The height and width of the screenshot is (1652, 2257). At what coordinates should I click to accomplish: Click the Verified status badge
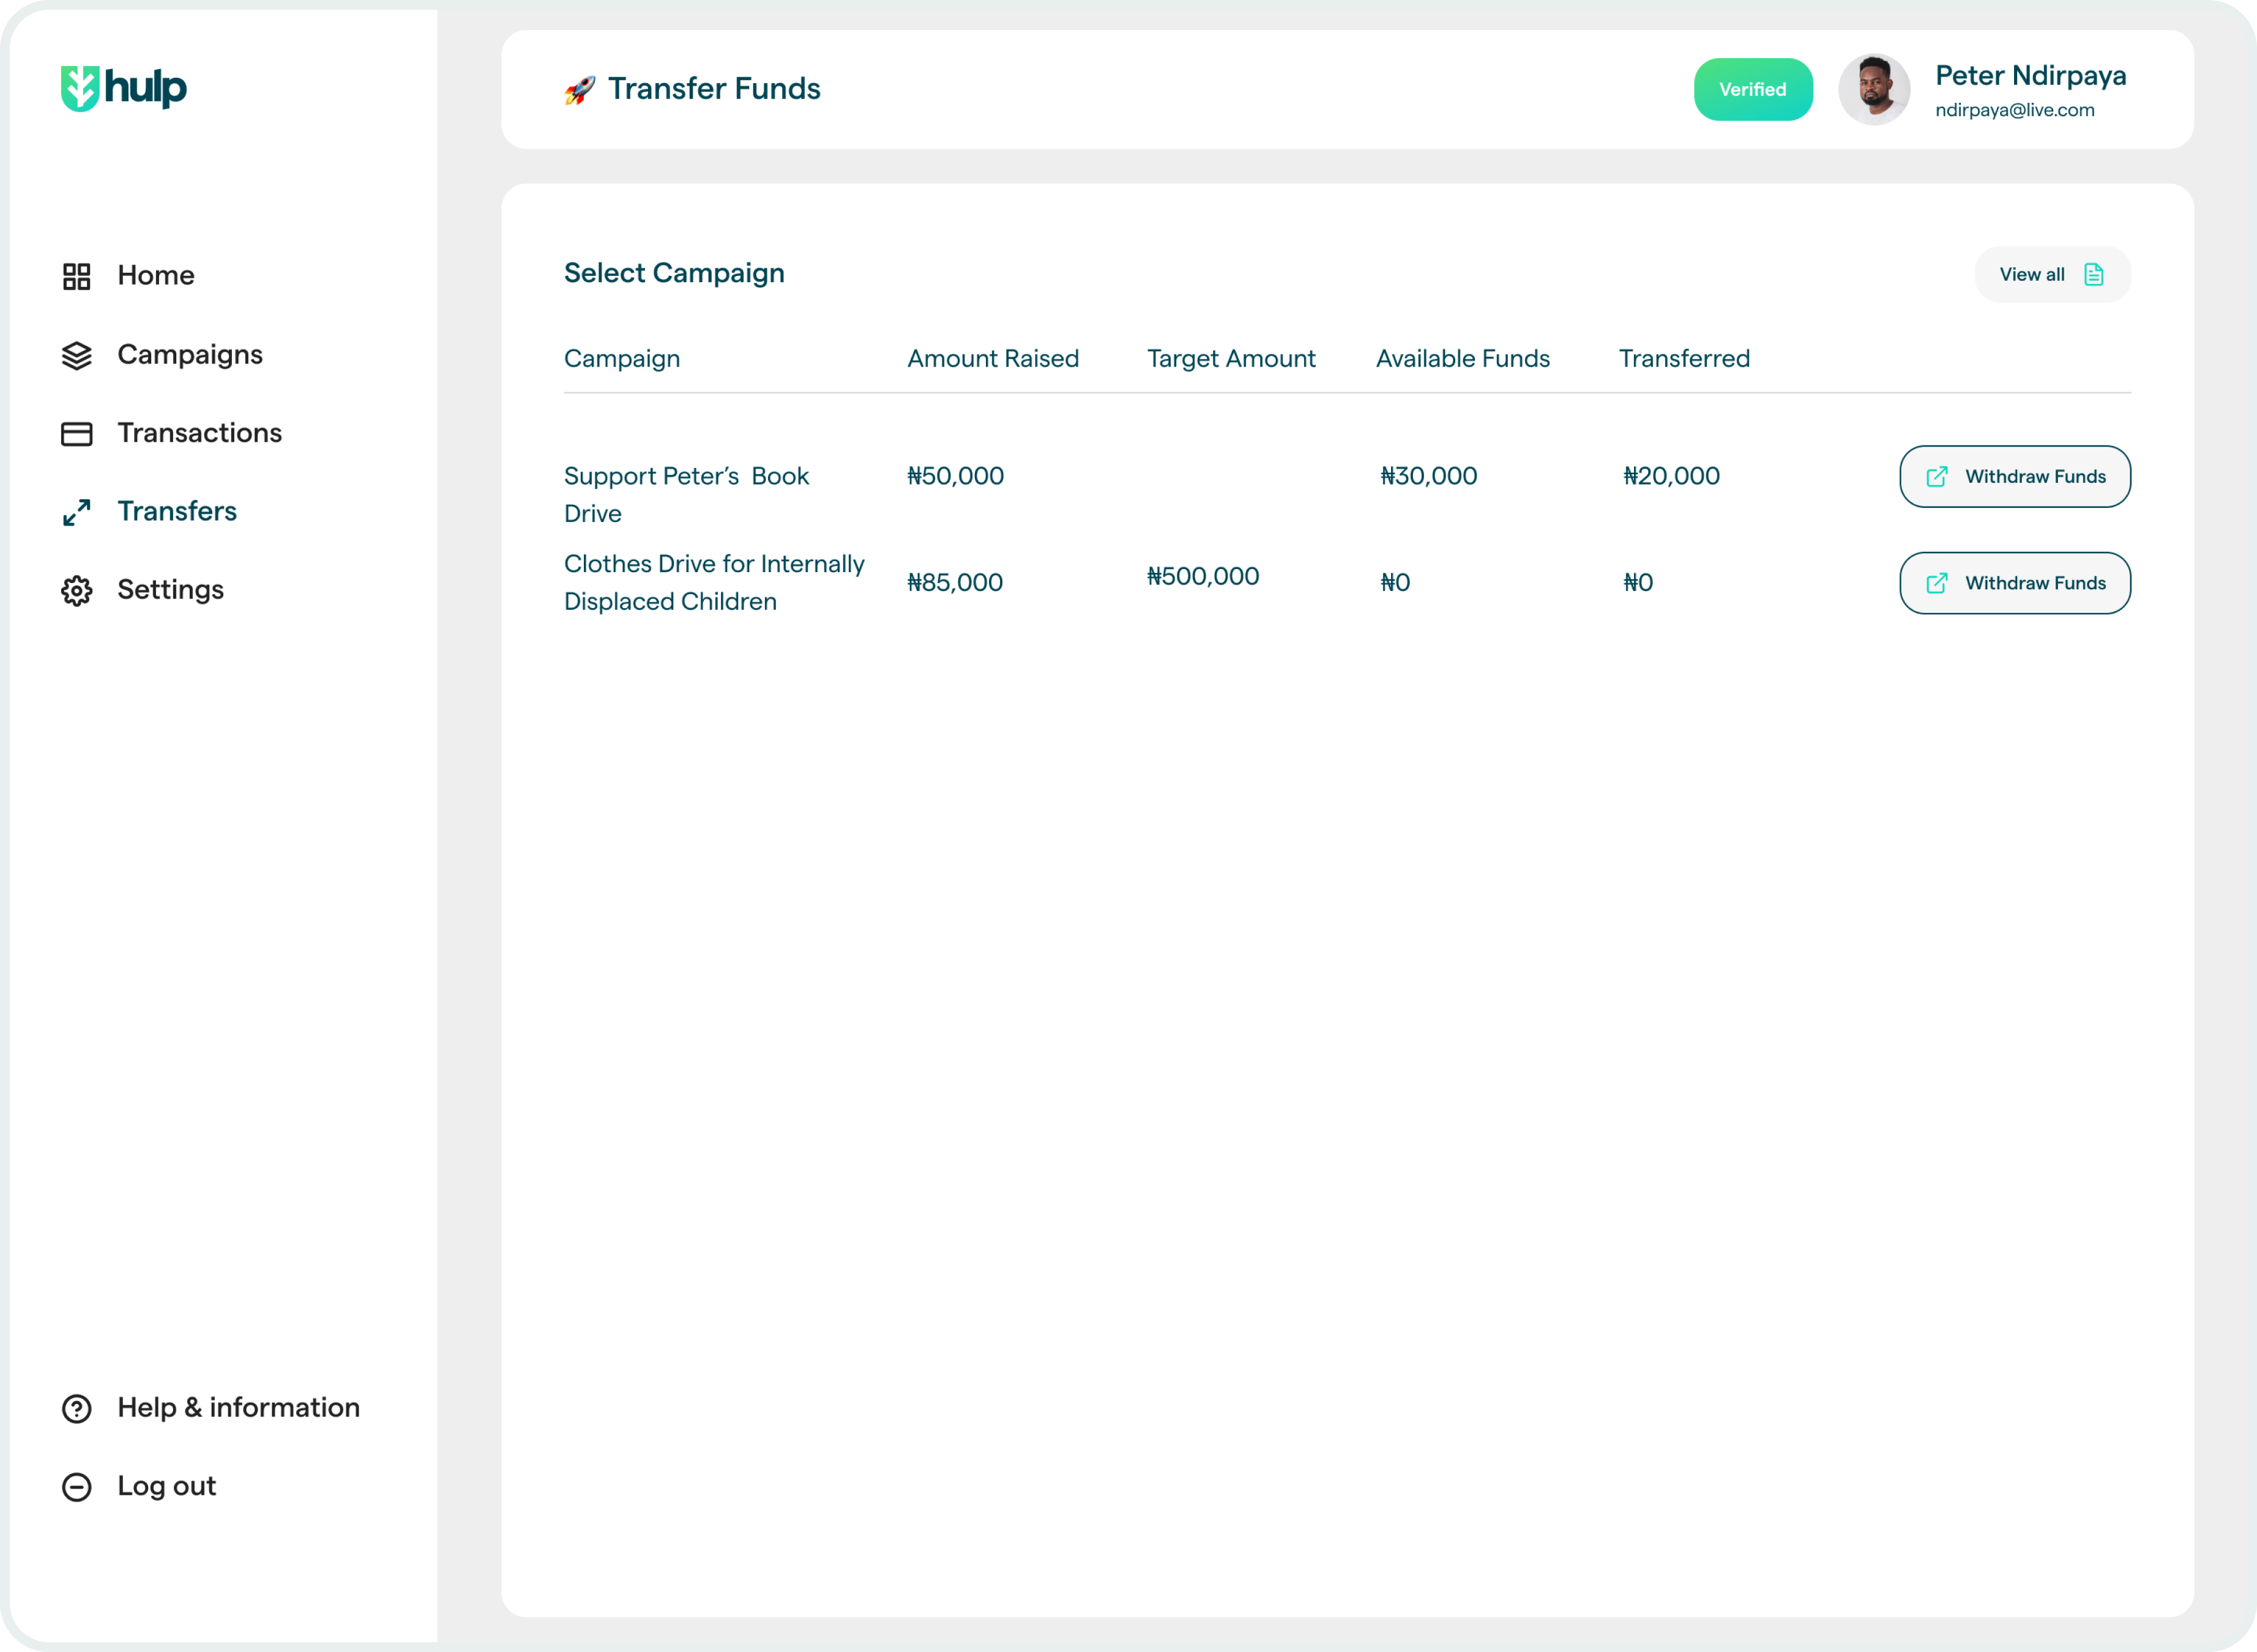(x=1752, y=90)
